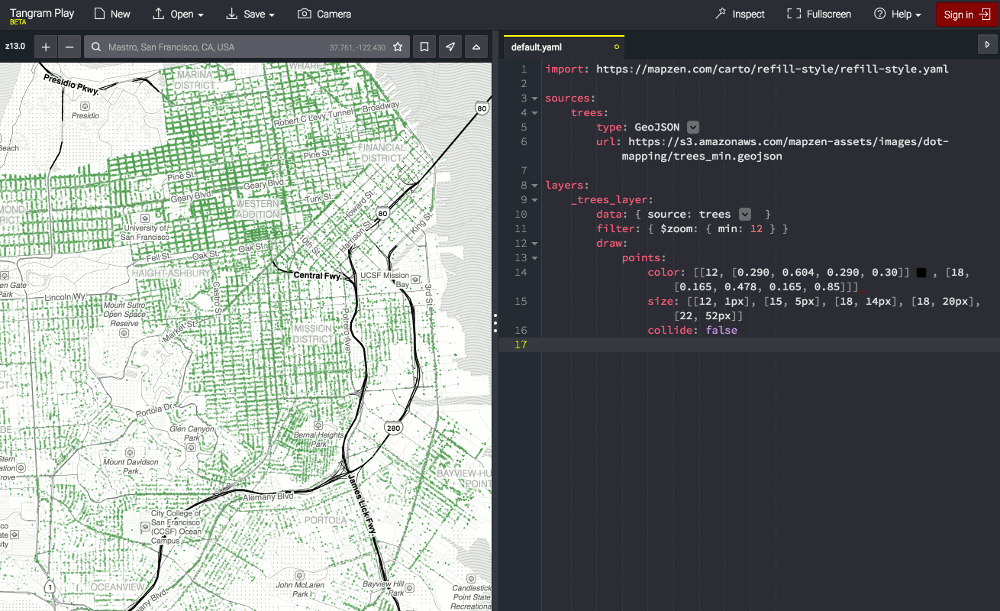The width and height of the screenshot is (1000, 611).
Task: Open the Save menu
Action: pyautogui.click(x=250, y=14)
